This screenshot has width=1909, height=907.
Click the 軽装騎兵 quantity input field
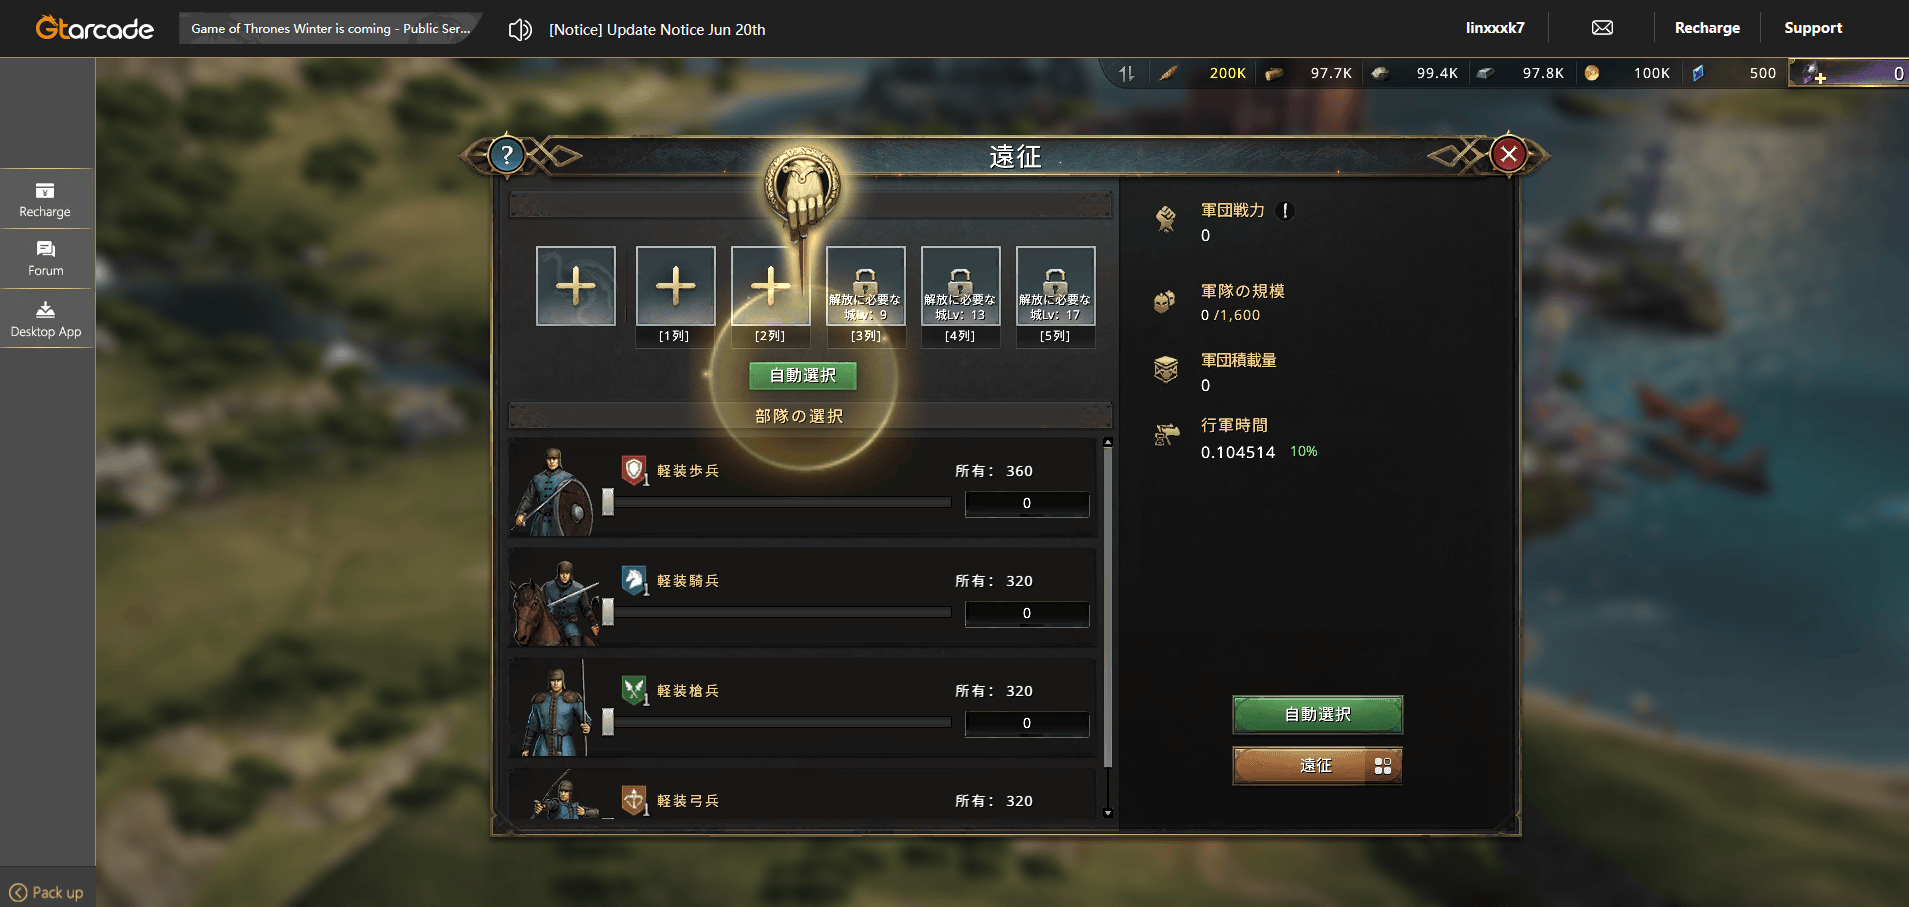pos(1027,613)
